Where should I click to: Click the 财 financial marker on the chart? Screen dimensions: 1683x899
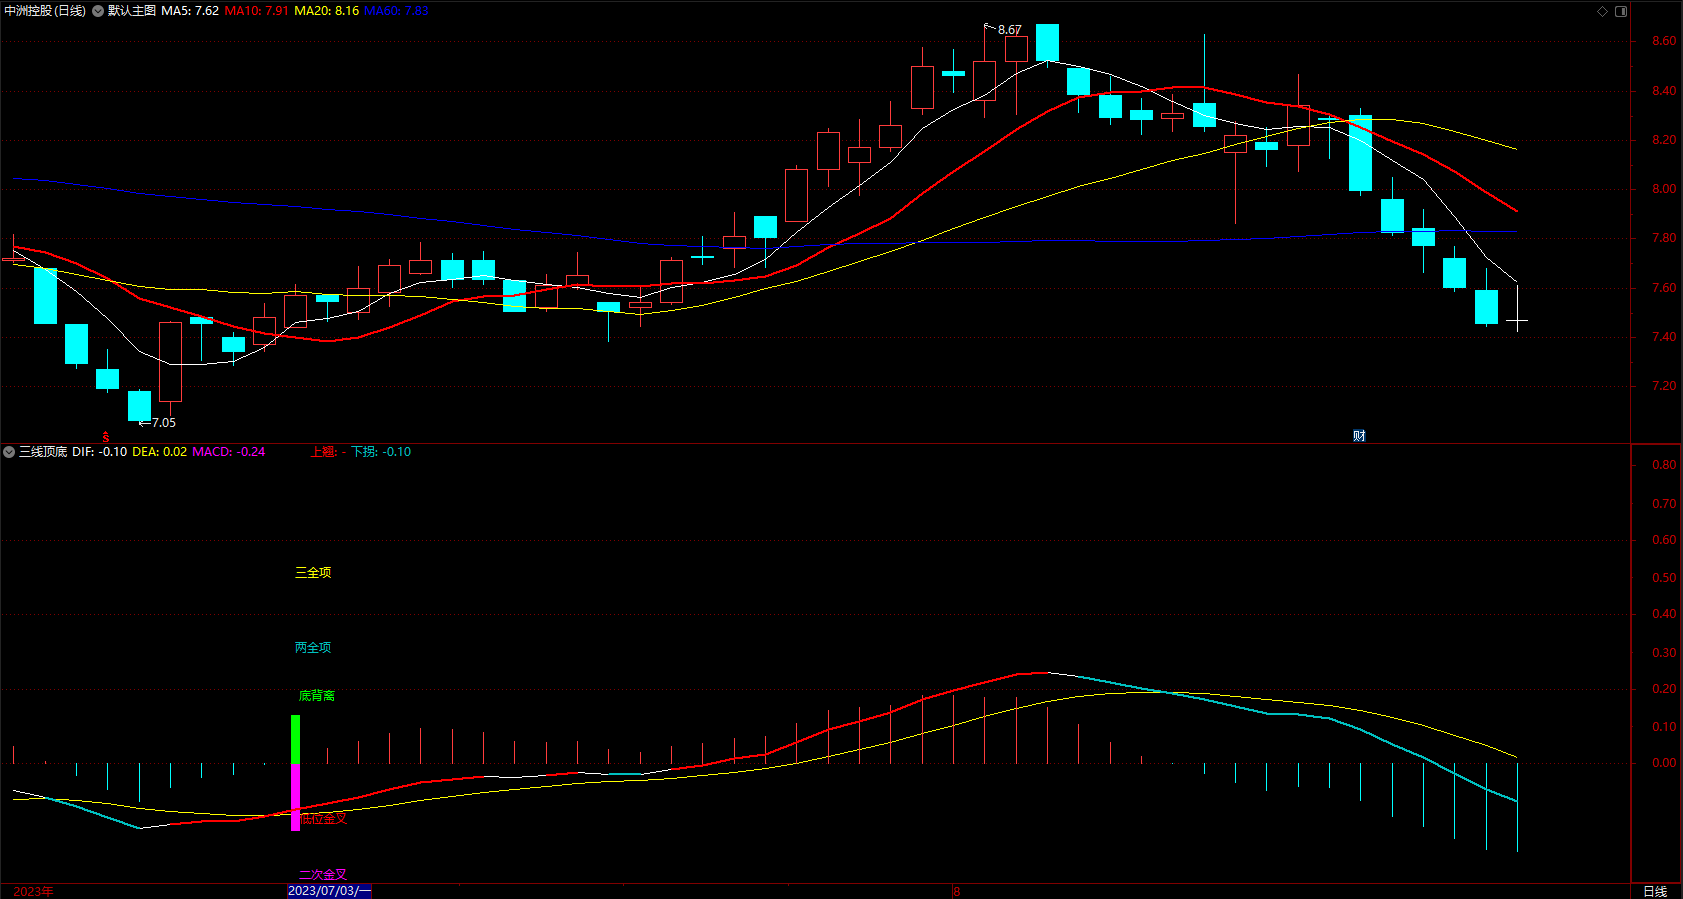[1359, 435]
